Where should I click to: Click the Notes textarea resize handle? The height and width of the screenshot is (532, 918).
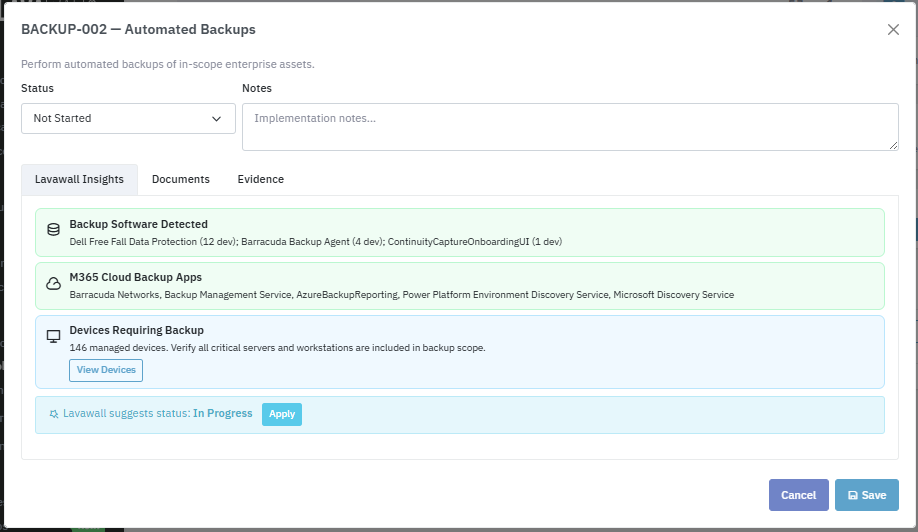[893, 146]
